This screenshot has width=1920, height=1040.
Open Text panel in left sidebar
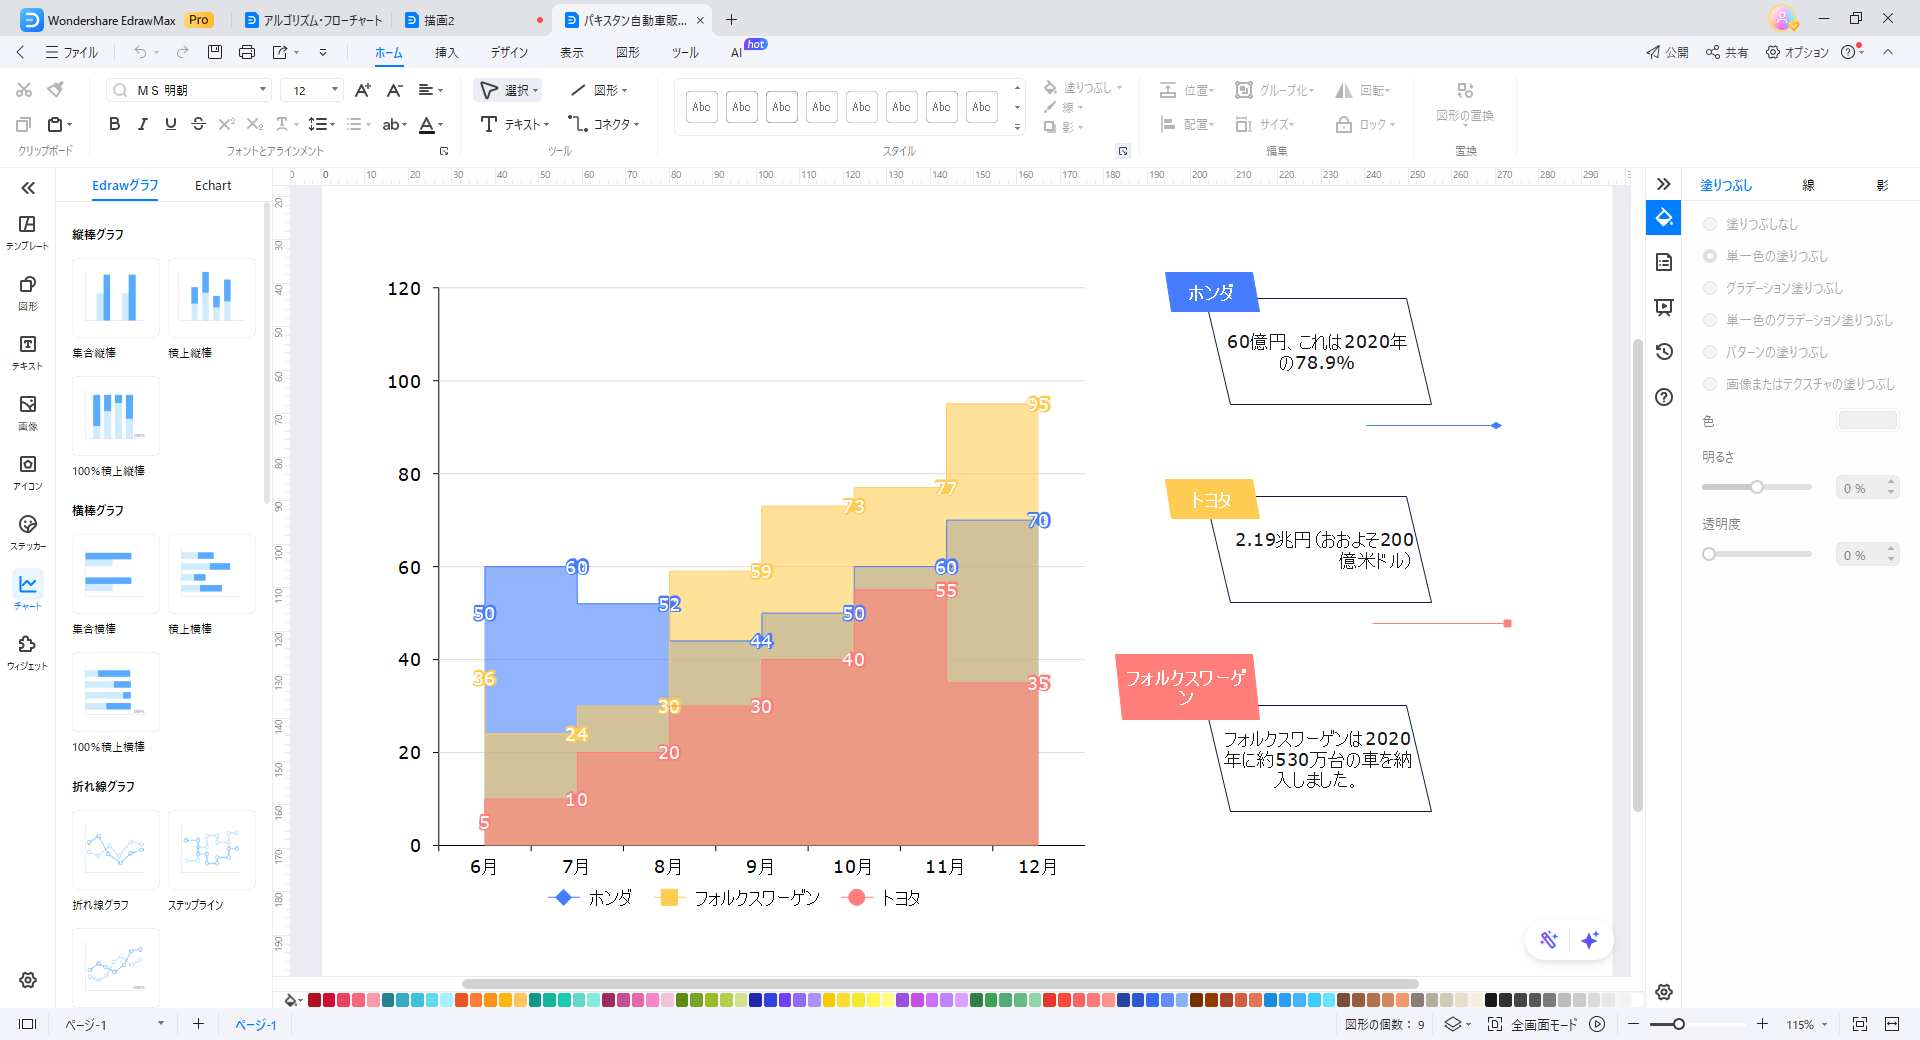coord(28,352)
